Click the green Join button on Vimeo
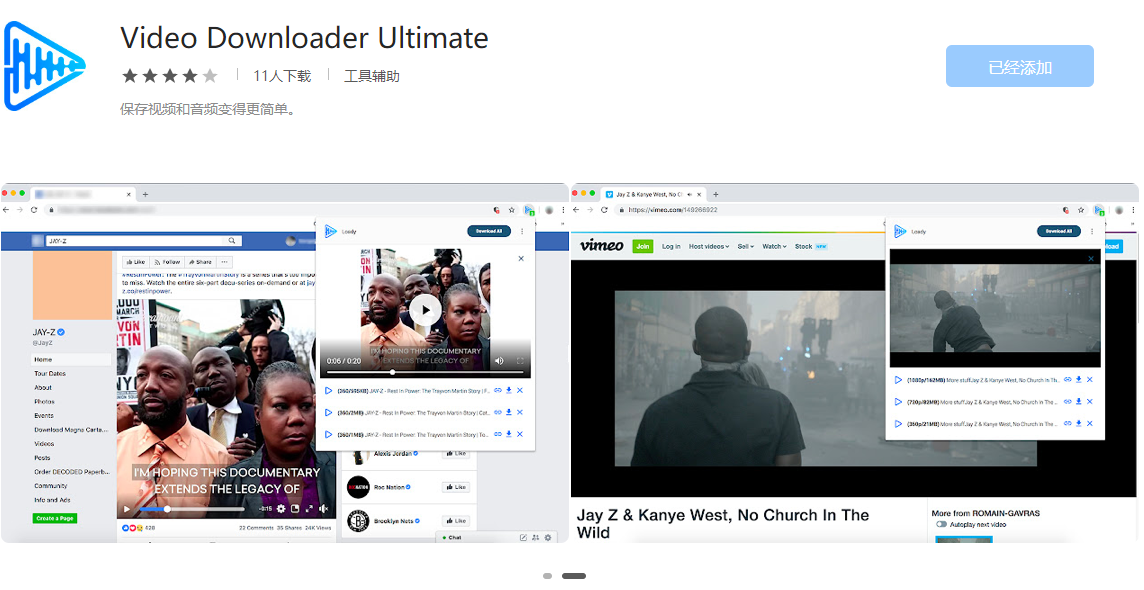The image size is (1144, 590). click(643, 247)
